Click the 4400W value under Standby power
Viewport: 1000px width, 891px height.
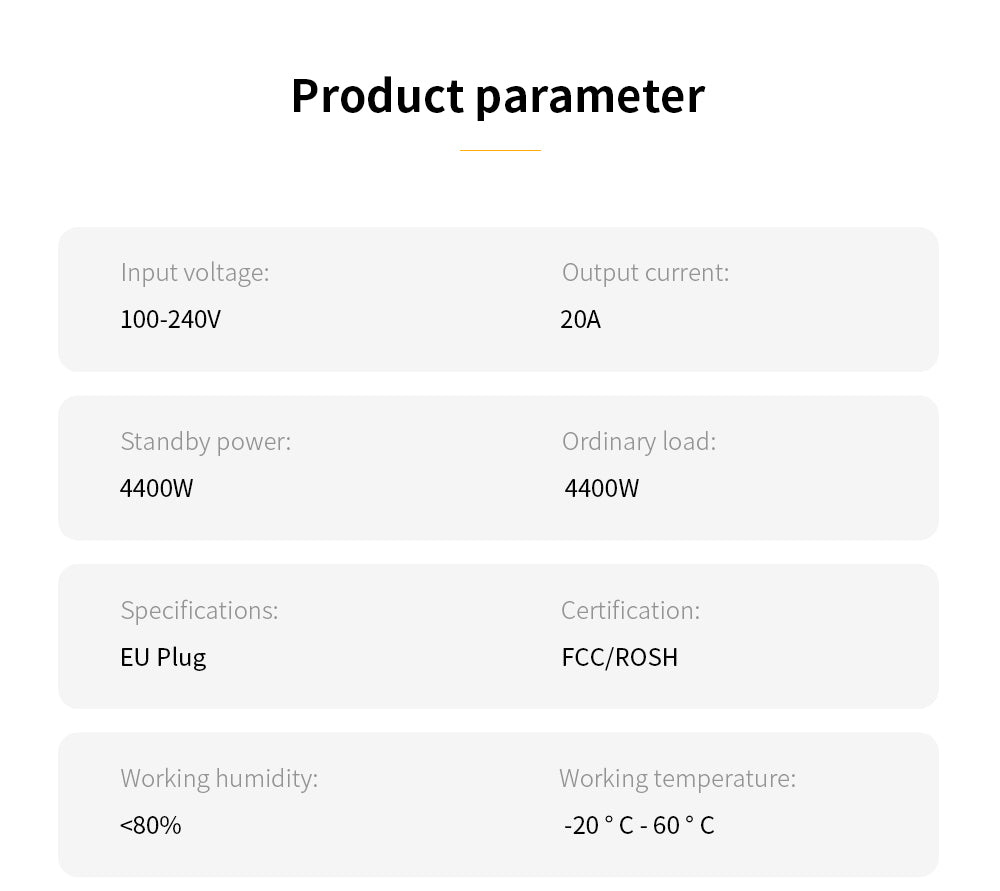(156, 489)
